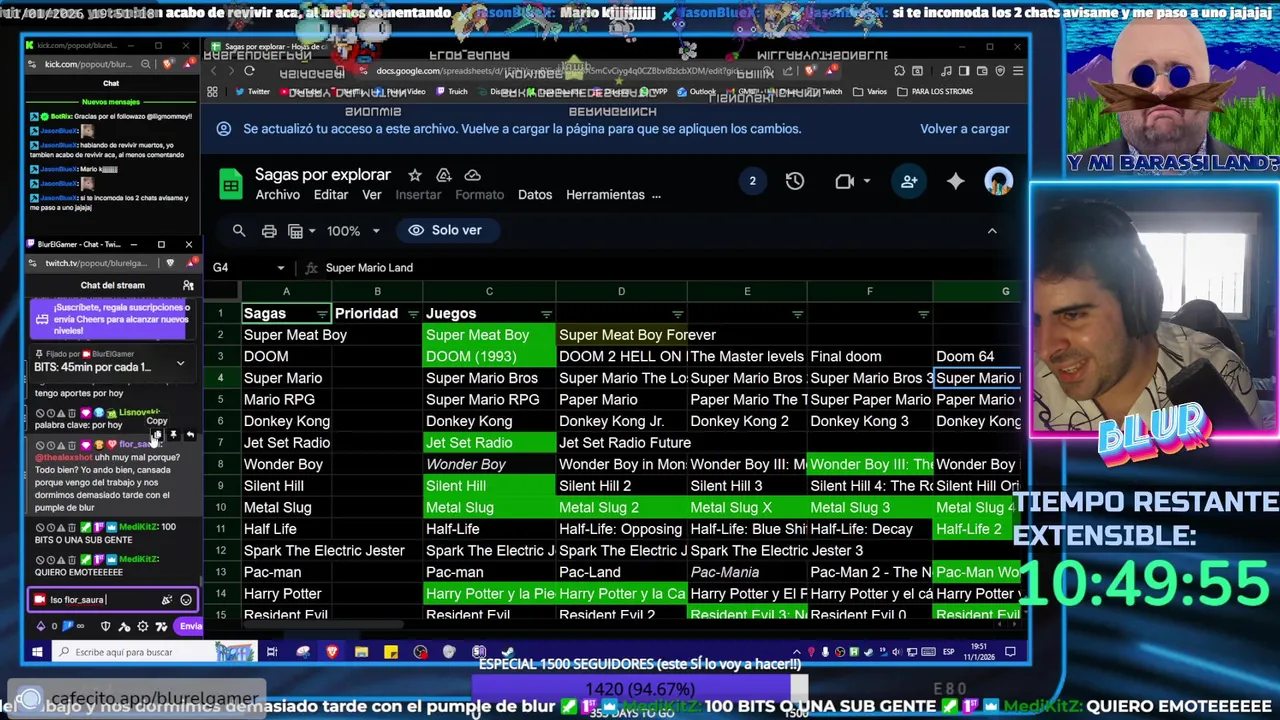
Task: Toggle filter on Sagas column
Action: pyautogui.click(x=322, y=314)
